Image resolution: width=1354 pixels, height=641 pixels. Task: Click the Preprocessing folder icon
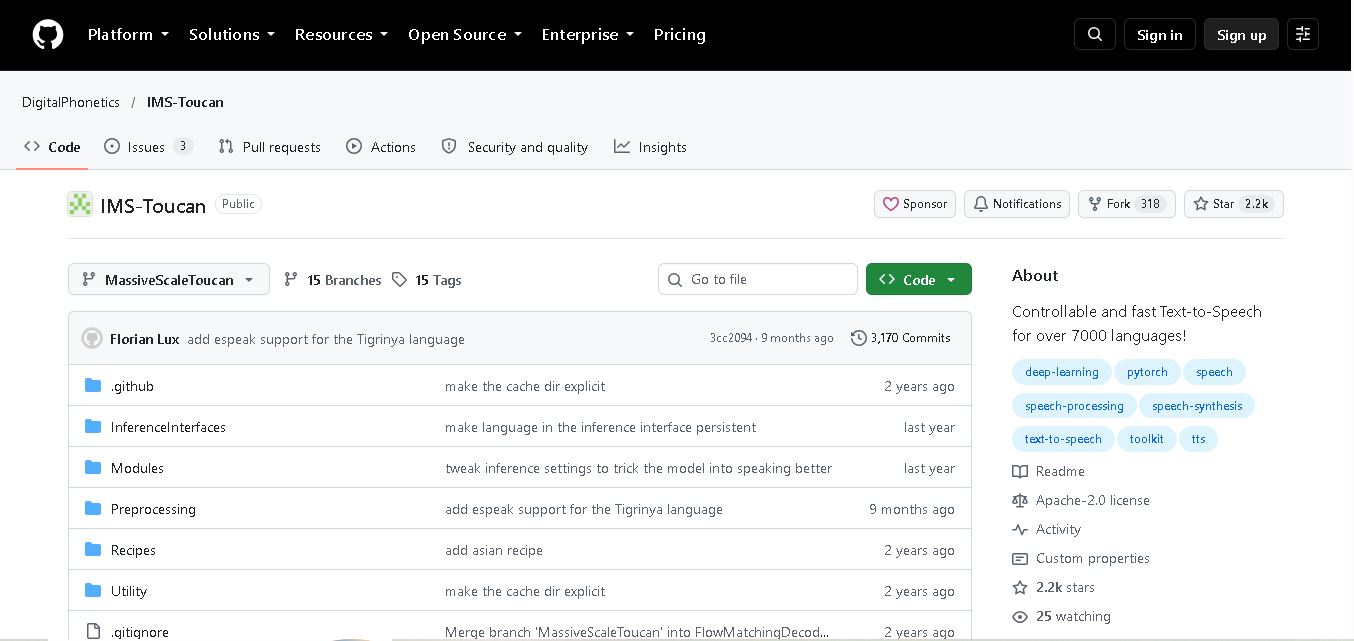click(93, 509)
